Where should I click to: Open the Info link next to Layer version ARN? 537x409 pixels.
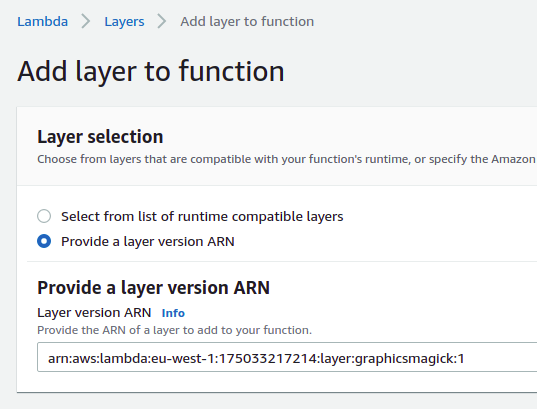[173, 313]
